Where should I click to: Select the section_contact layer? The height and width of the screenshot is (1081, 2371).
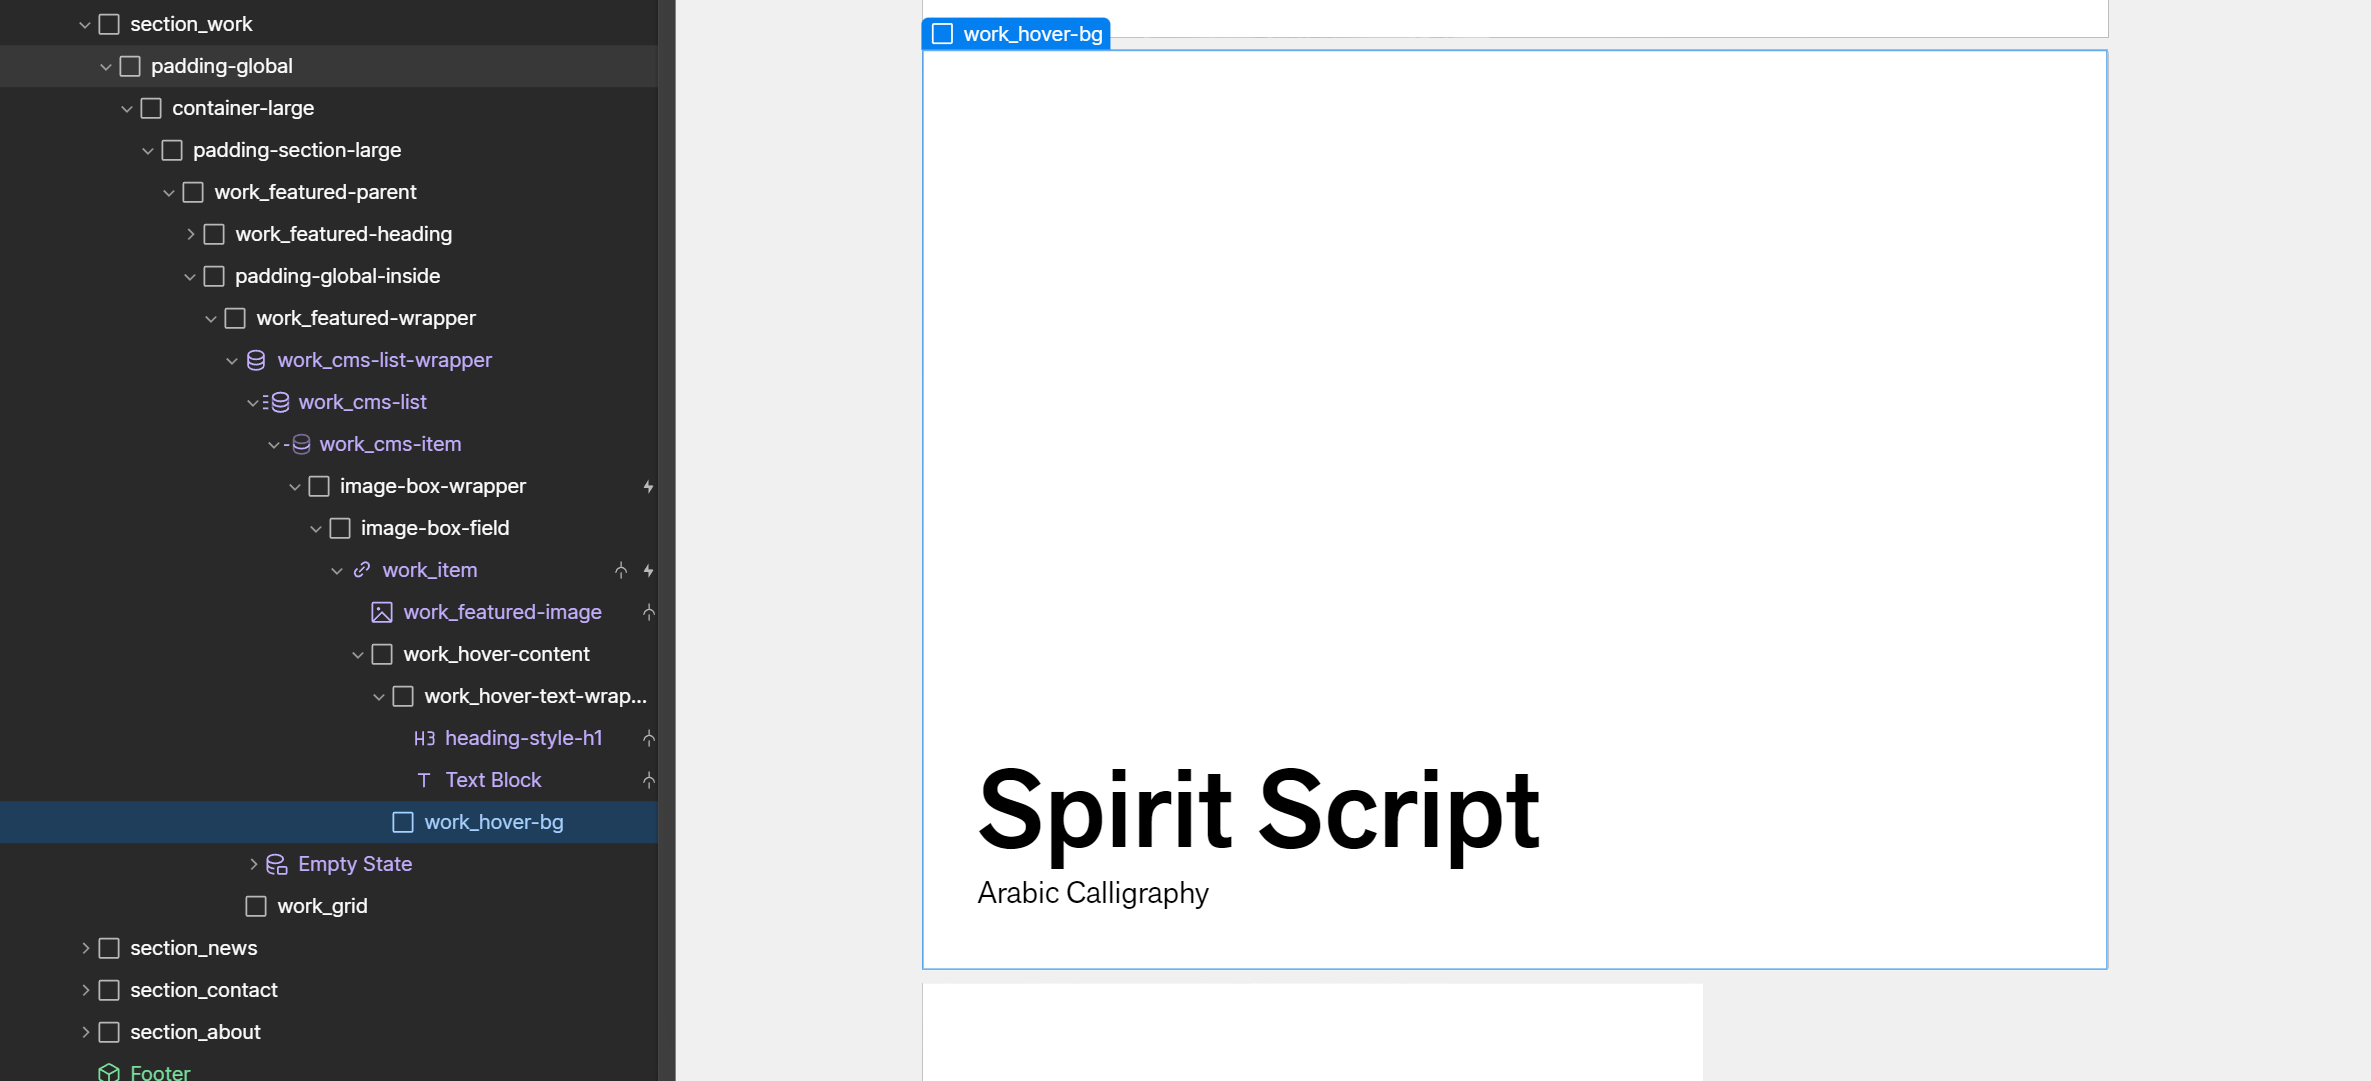point(204,990)
